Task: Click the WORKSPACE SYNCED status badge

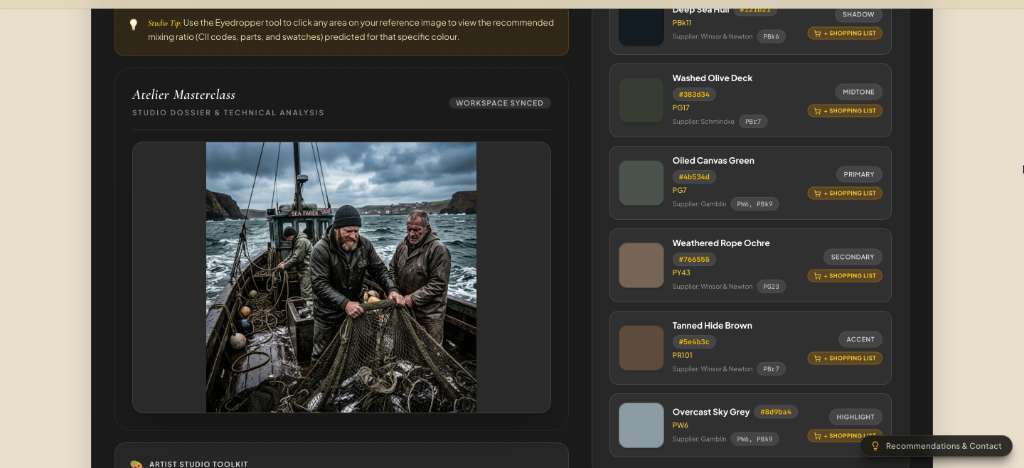Action: (500, 103)
